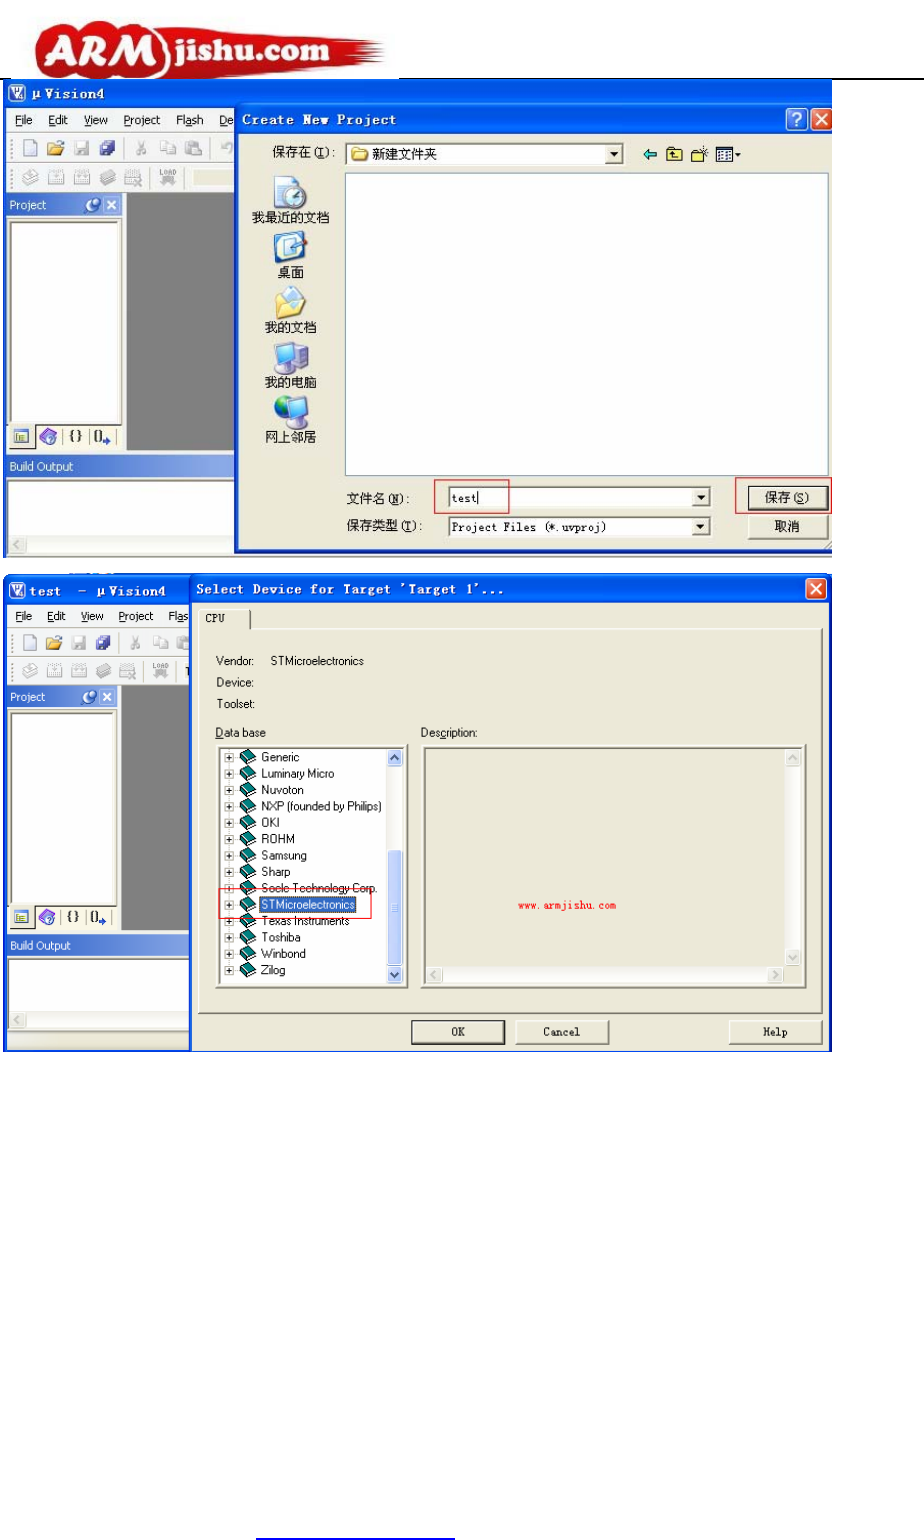This screenshot has height=1540, width=924.
Task: Click Open file icon in test - µVision4 window
Action: (53, 642)
